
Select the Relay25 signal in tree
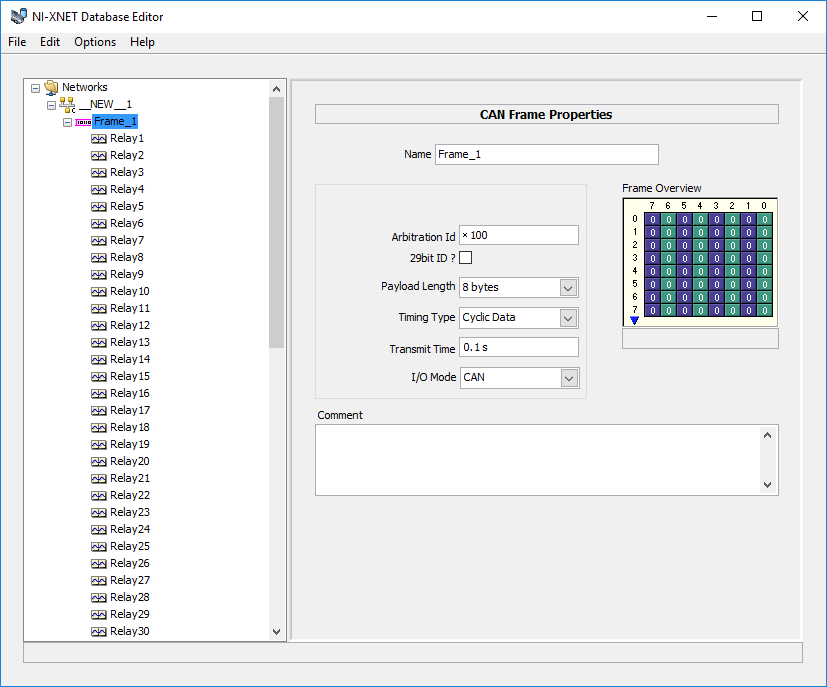pyautogui.click(x=130, y=546)
